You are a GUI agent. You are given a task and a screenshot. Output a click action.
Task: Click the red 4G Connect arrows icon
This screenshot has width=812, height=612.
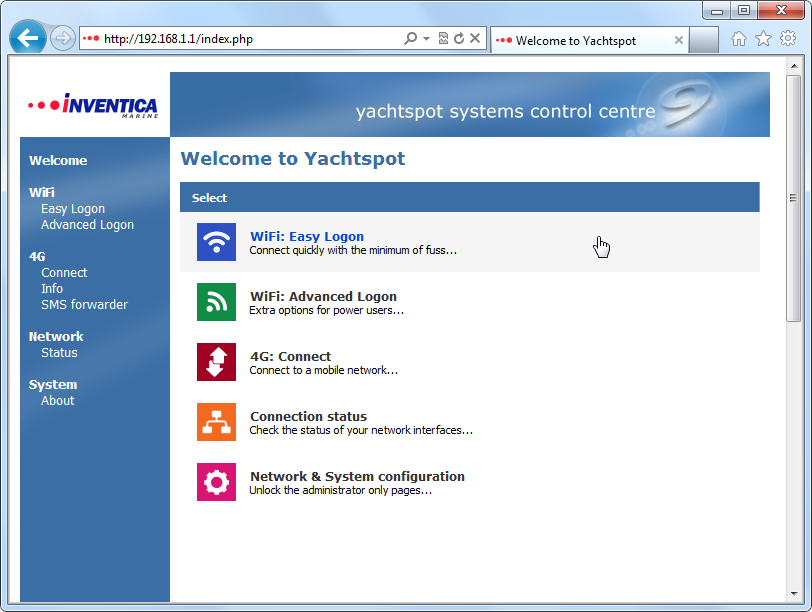coord(216,362)
